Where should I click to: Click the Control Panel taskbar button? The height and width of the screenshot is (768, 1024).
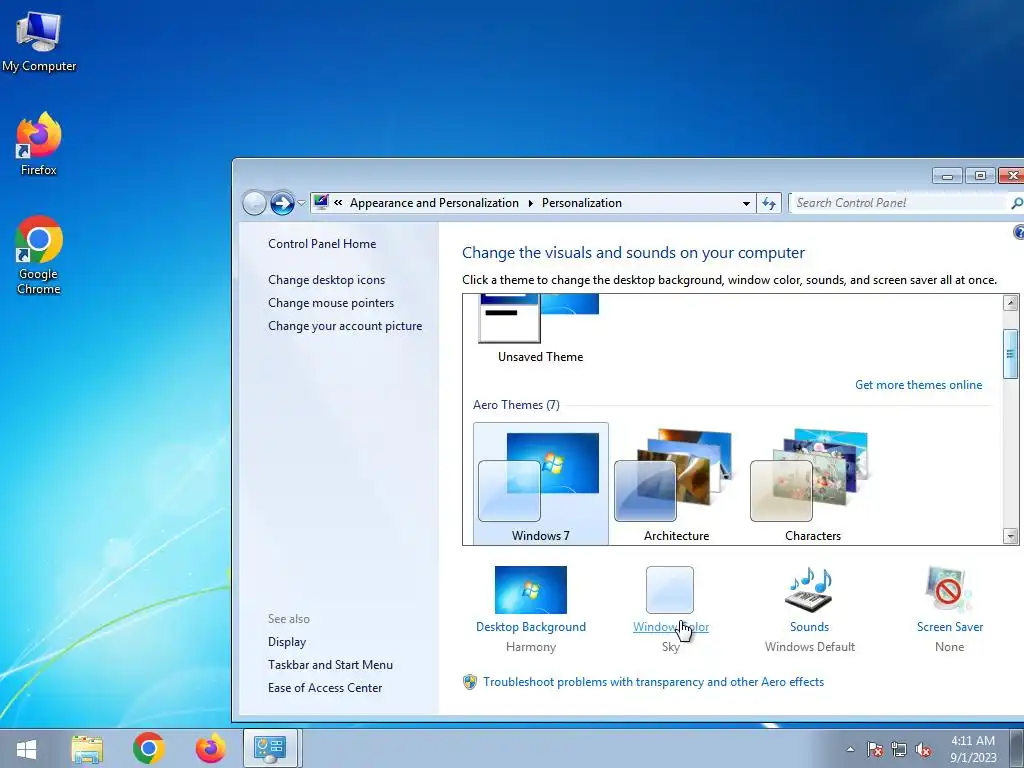(270, 748)
